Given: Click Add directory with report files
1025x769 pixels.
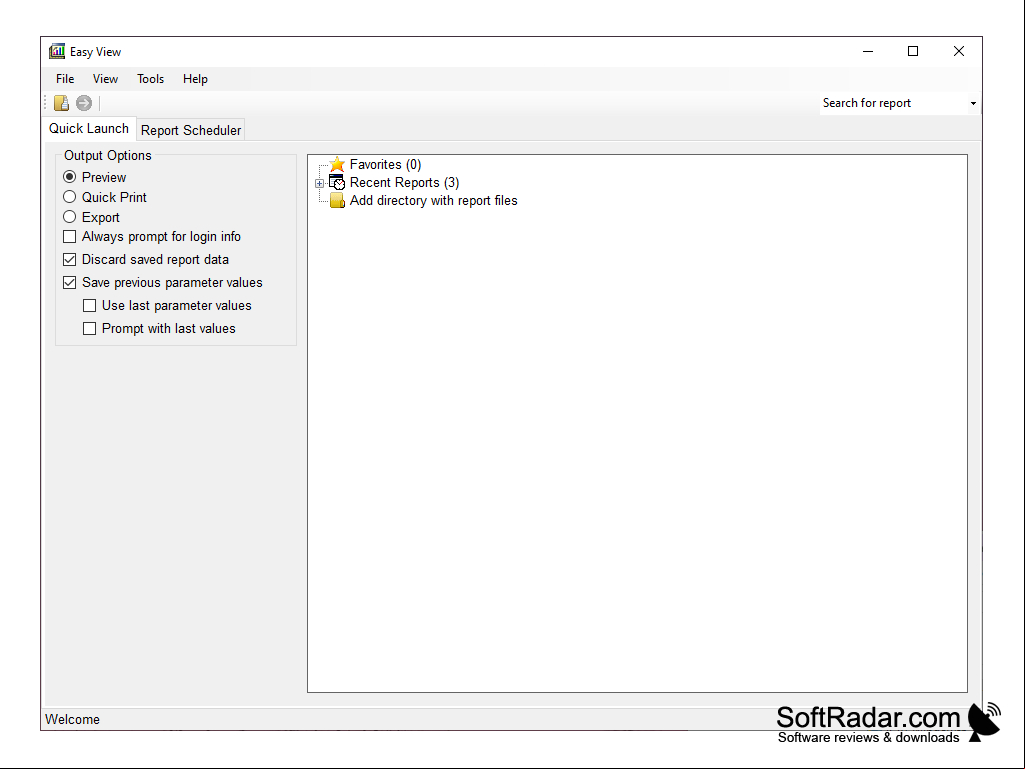Looking at the screenshot, I should 433,201.
